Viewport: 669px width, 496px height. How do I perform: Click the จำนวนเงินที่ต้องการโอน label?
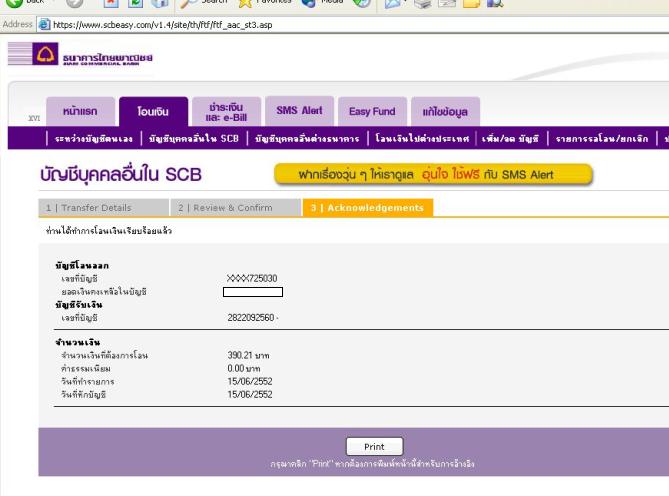[105, 355]
